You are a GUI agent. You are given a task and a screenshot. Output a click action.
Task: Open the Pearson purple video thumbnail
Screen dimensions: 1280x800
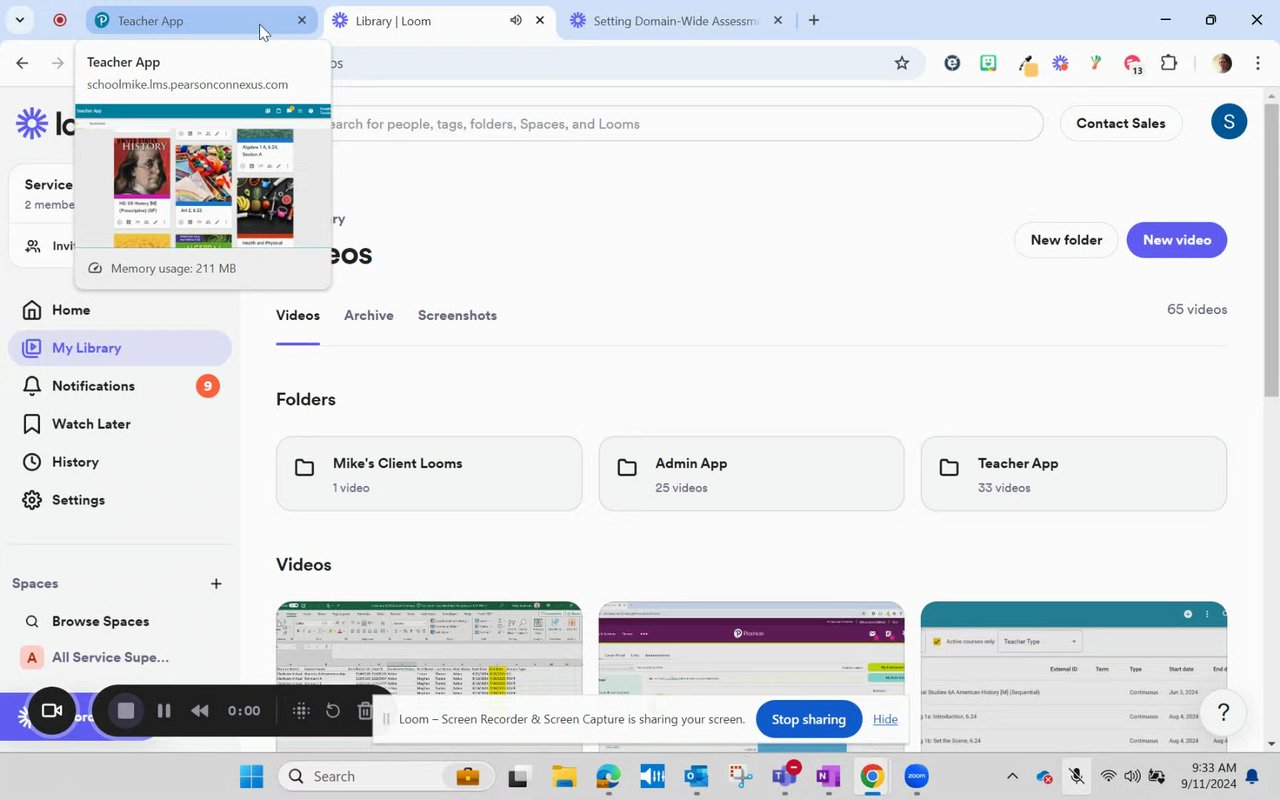tap(751, 676)
